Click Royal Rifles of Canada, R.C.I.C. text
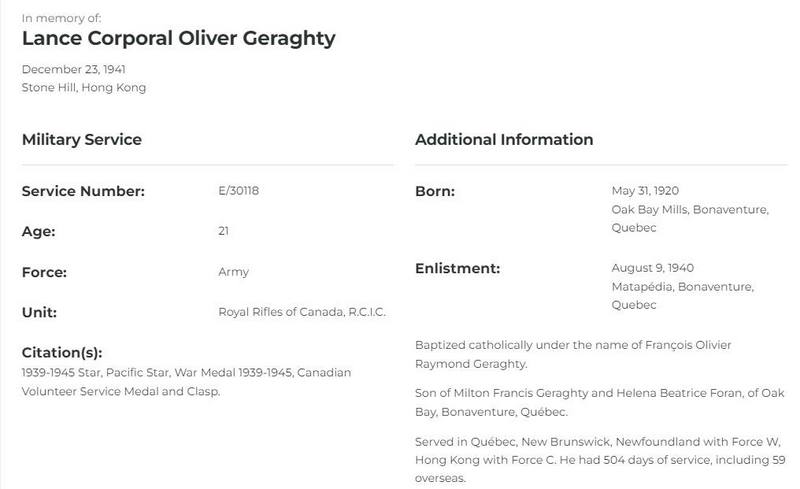Viewport: 800px width, 489px height. (302, 312)
